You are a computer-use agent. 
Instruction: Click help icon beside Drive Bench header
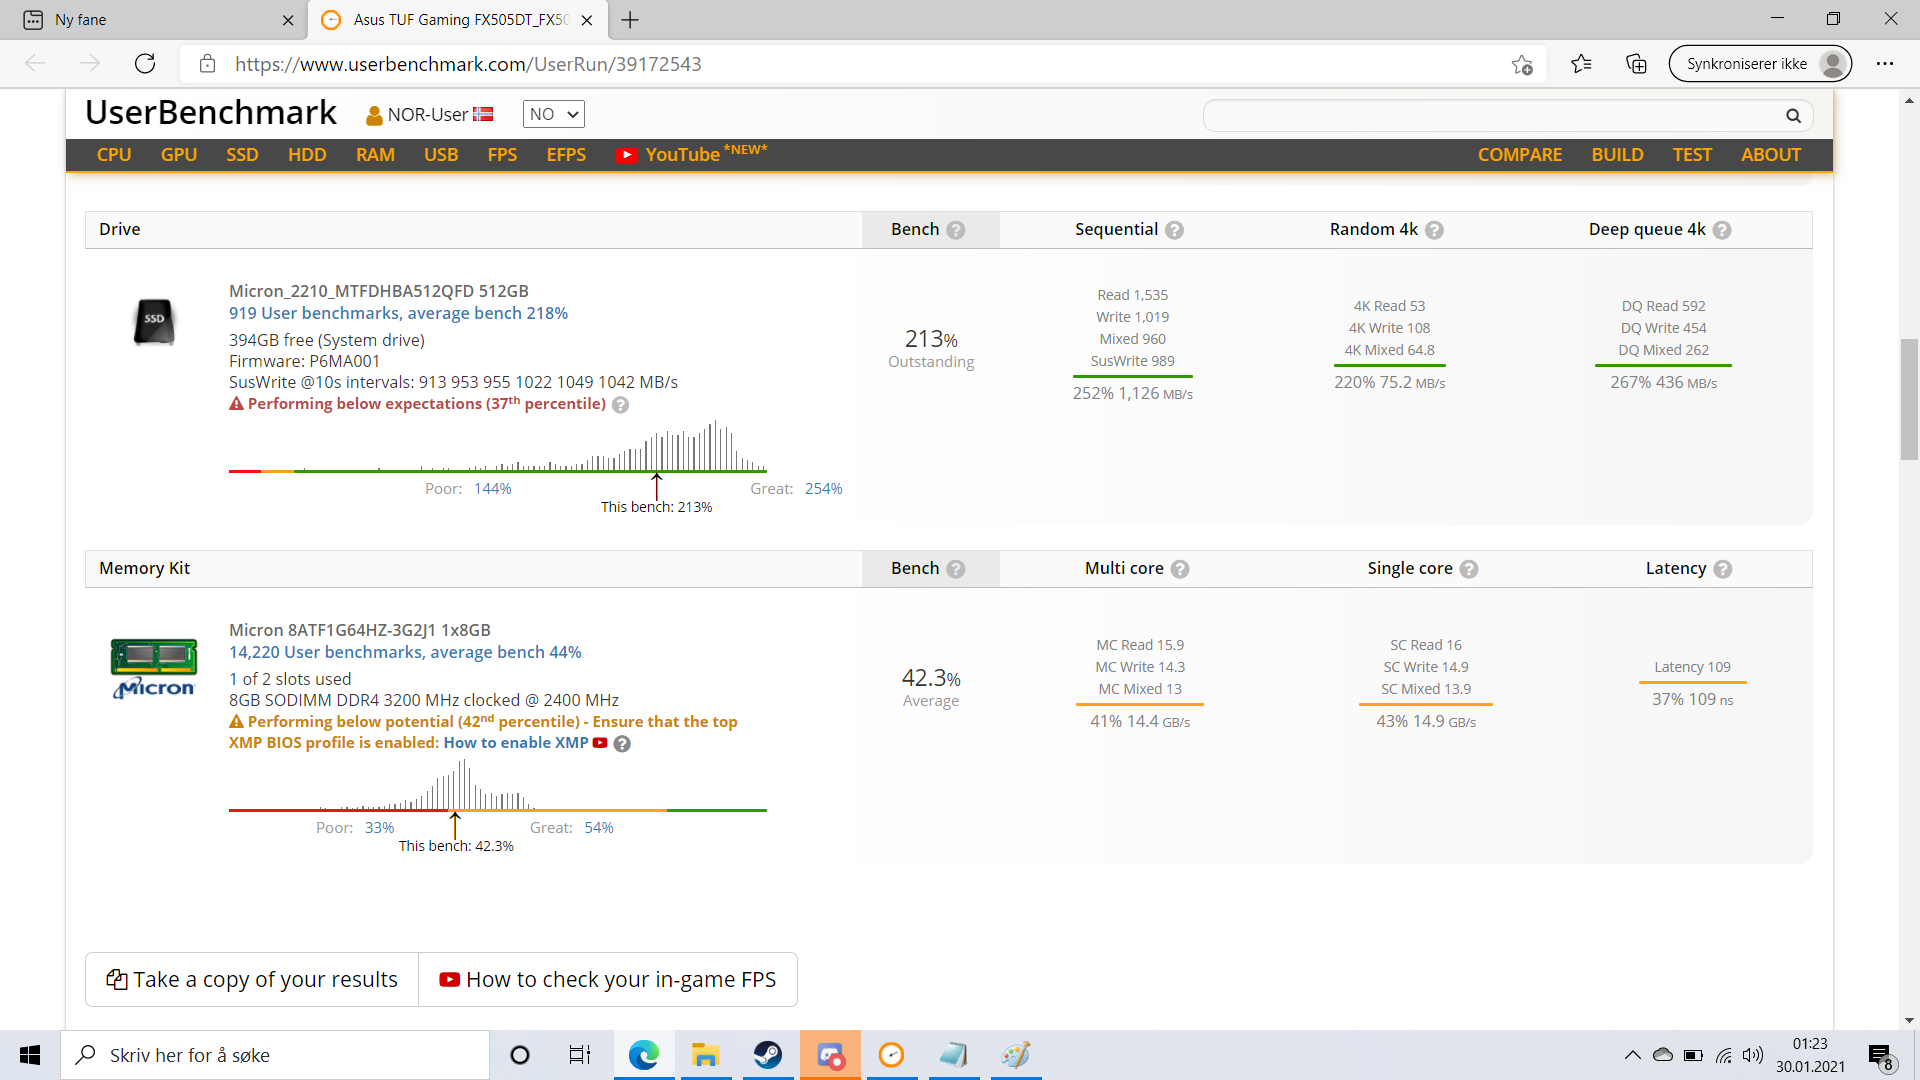(x=956, y=230)
